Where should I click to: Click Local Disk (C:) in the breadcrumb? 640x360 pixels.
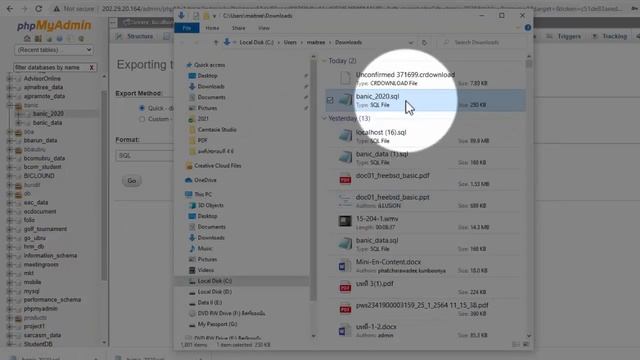(256, 42)
